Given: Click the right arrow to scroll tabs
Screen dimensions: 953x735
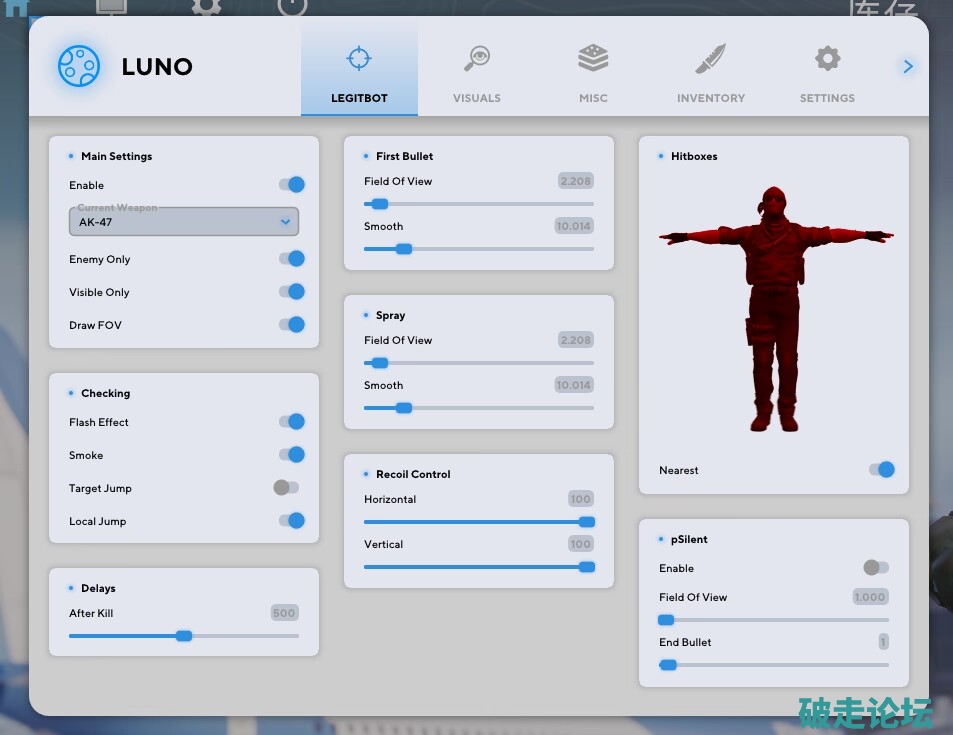Looking at the screenshot, I should (908, 67).
